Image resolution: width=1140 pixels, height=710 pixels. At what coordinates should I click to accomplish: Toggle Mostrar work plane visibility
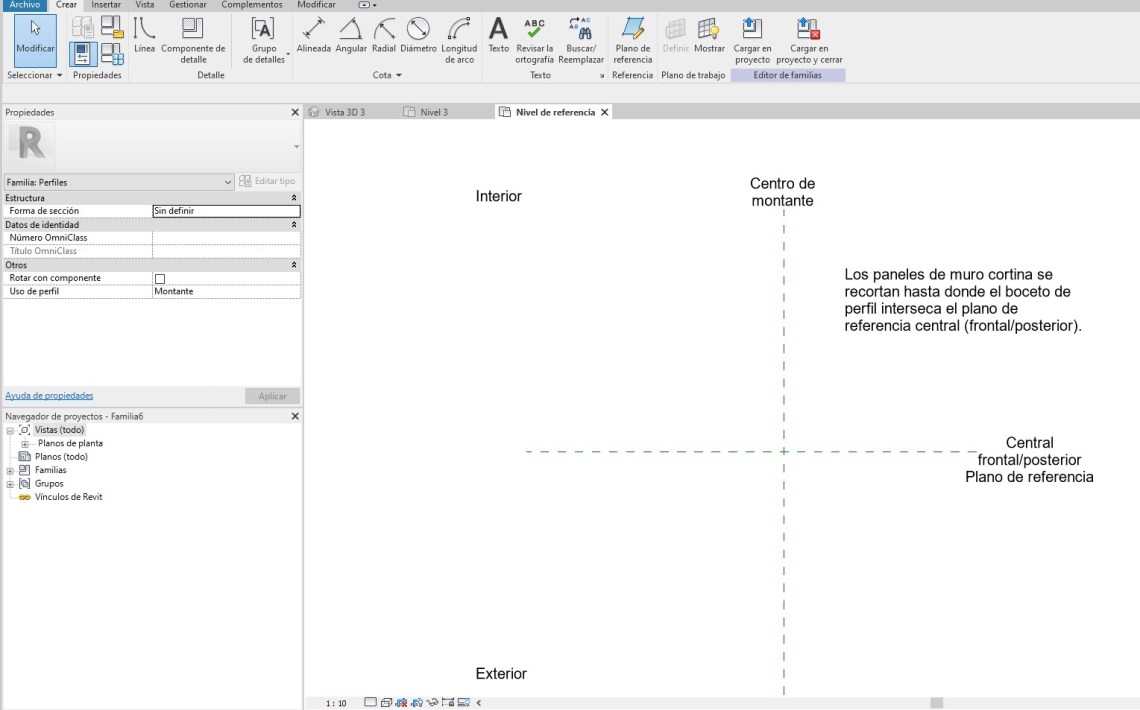(x=709, y=36)
